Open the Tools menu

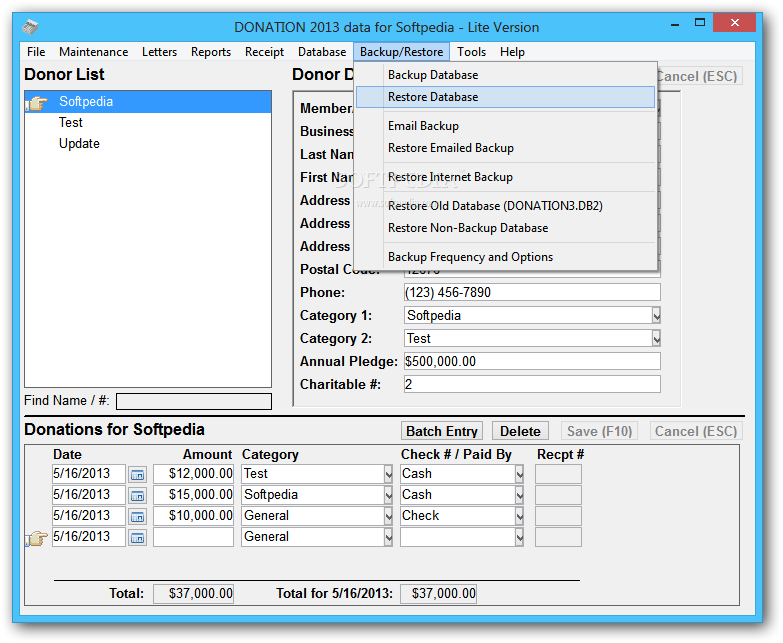471,52
